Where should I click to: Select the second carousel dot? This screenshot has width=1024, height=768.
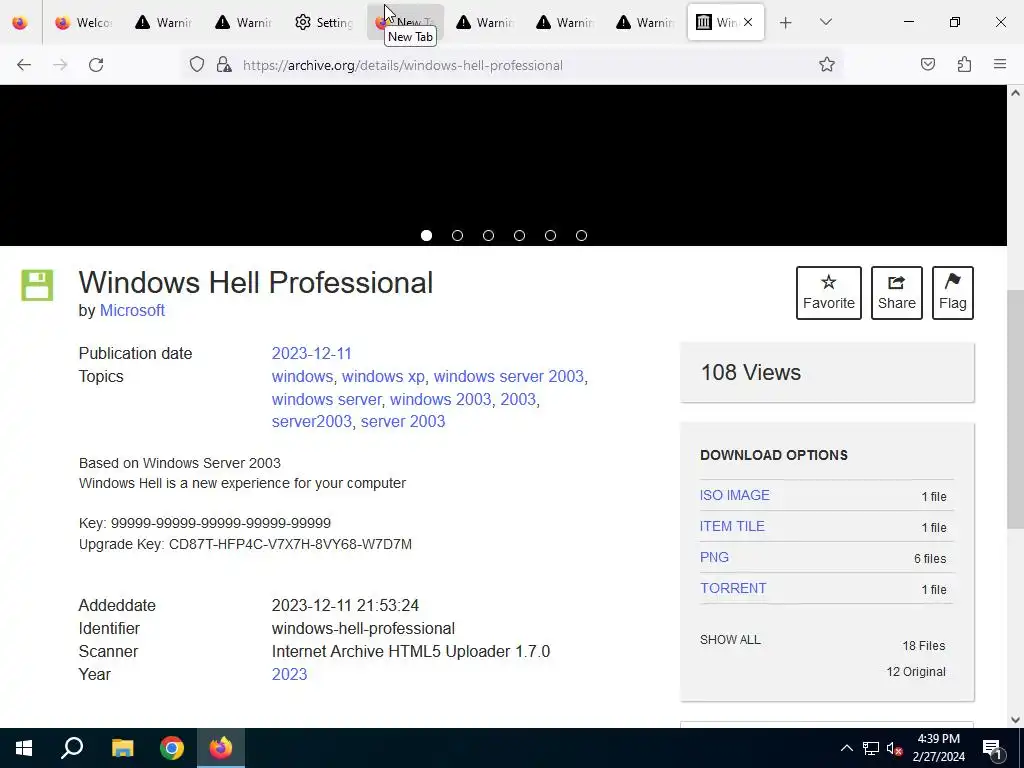point(457,235)
